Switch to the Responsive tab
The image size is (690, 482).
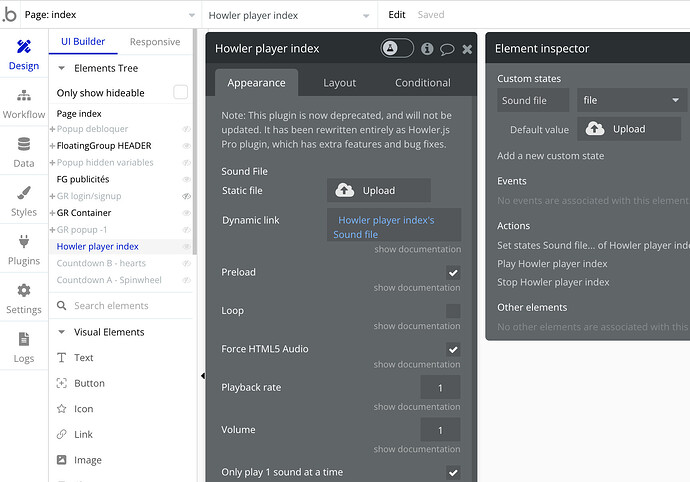[155, 42]
